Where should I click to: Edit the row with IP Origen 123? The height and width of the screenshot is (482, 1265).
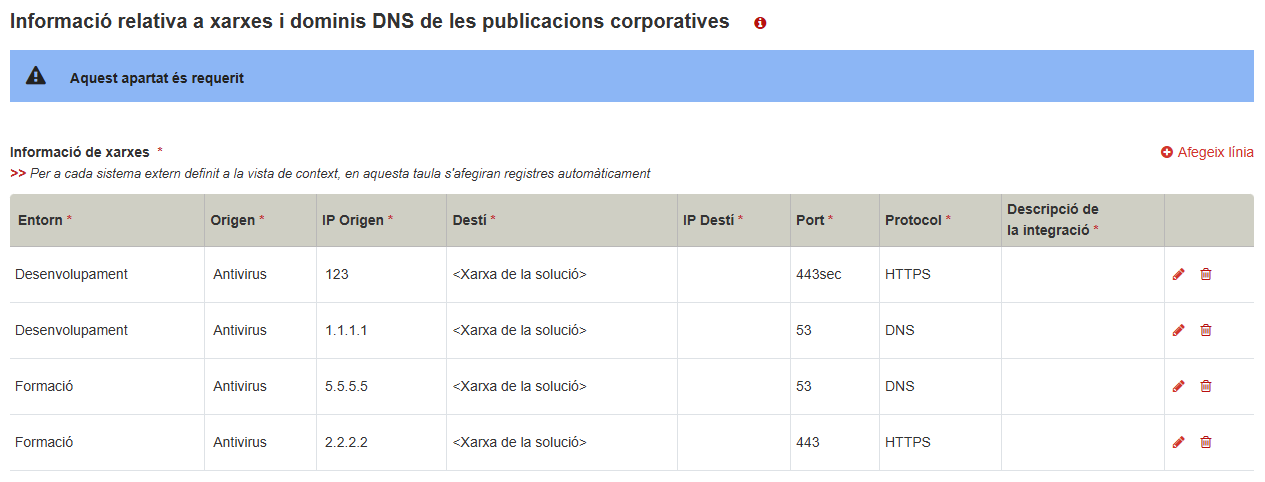[x=1178, y=274]
